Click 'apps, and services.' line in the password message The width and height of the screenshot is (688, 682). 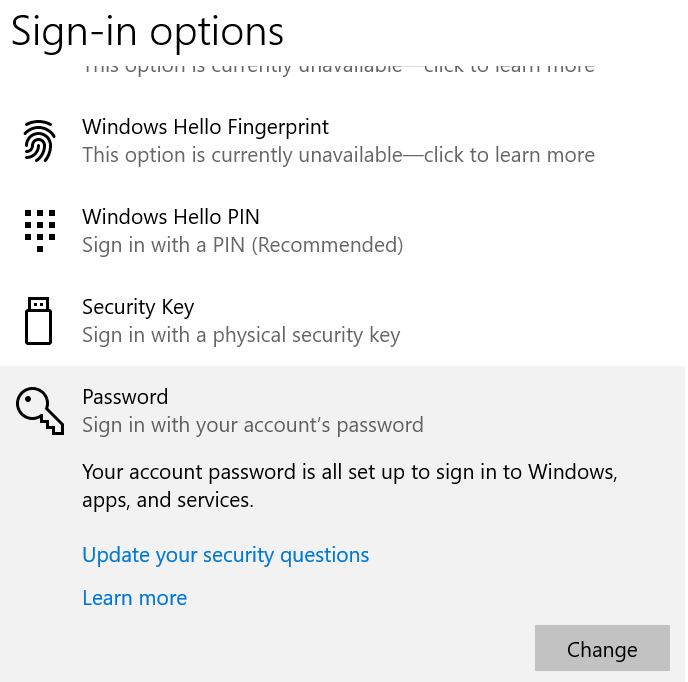click(x=167, y=500)
